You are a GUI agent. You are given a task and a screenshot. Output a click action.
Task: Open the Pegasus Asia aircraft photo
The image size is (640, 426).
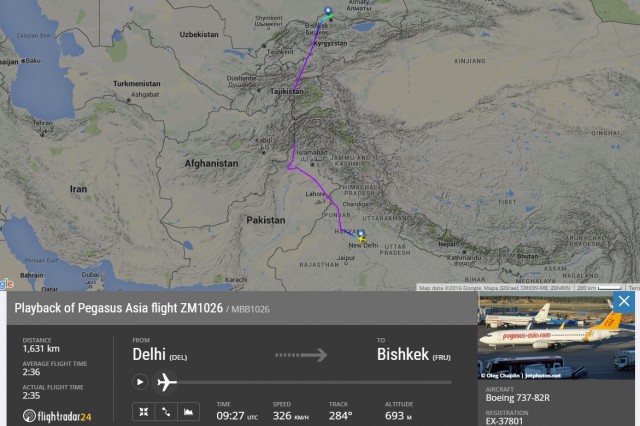[x=556, y=335]
